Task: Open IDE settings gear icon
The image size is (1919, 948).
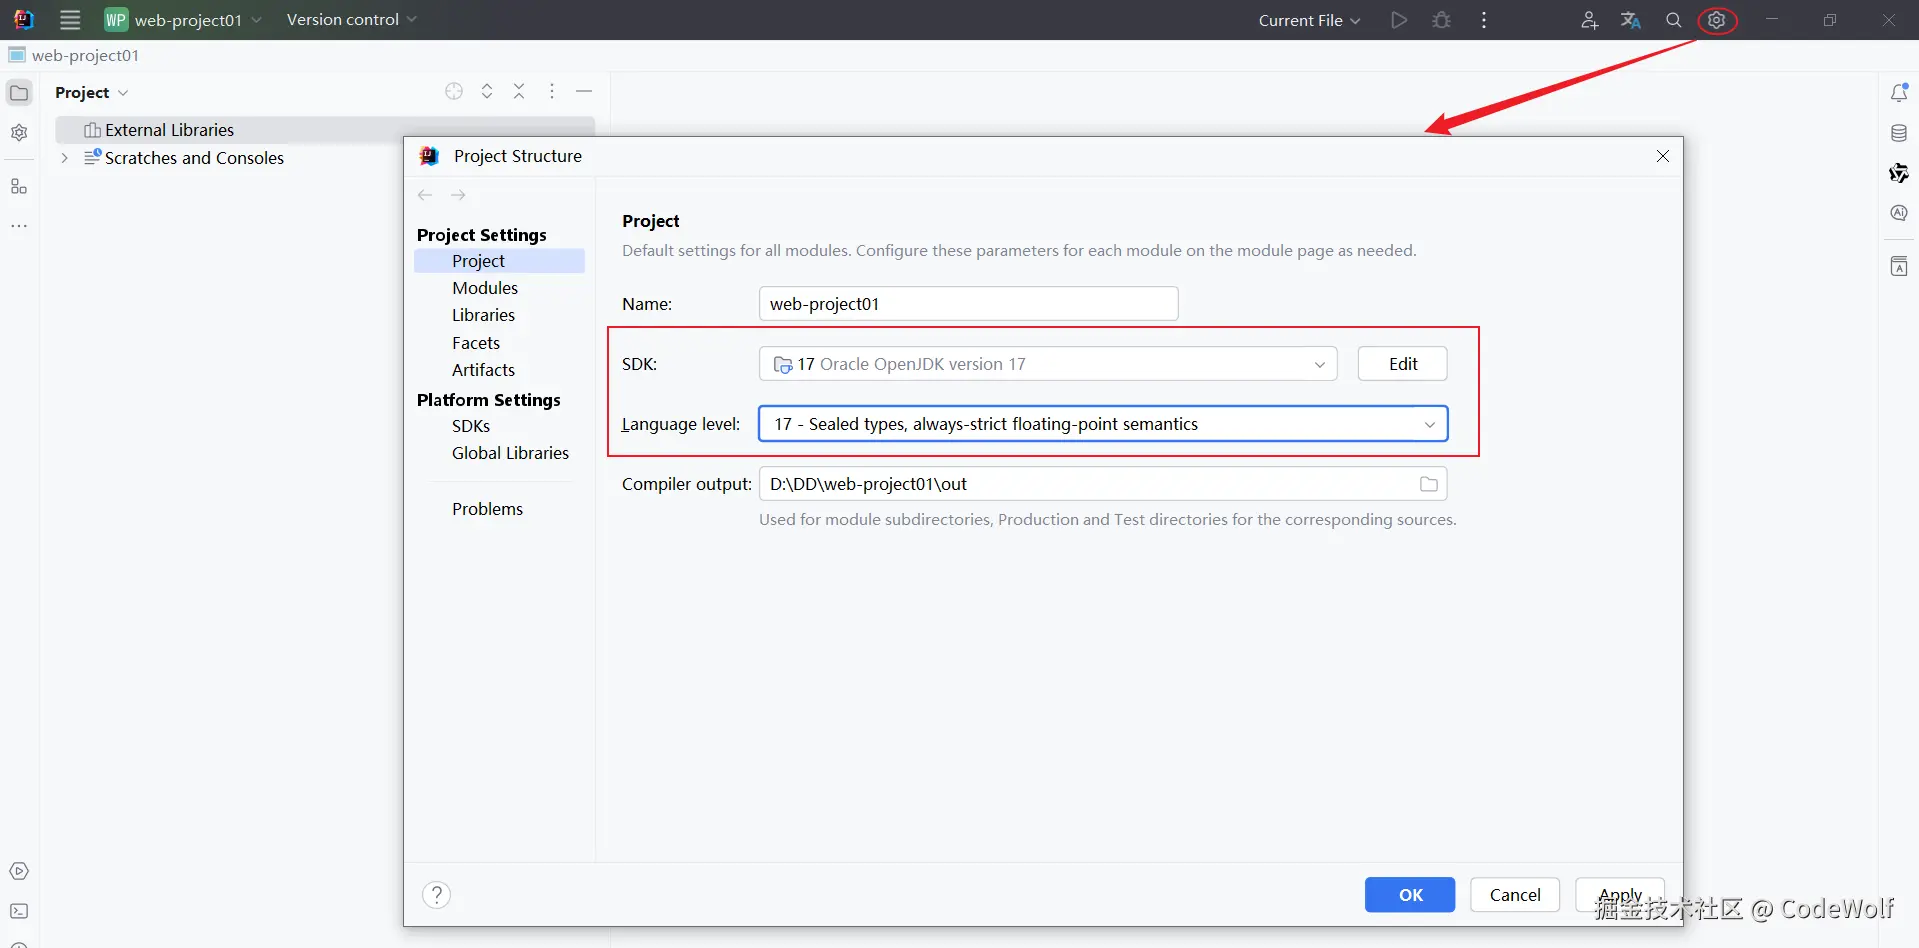Action: [1717, 20]
